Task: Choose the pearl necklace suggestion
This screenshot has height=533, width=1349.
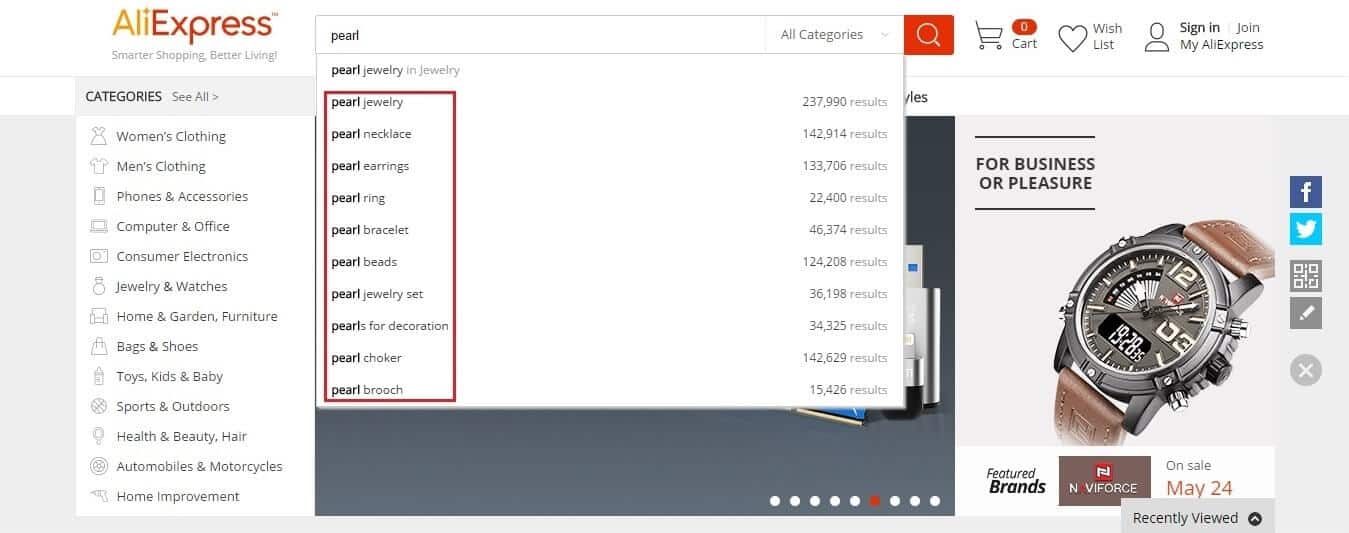Action: click(371, 134)
